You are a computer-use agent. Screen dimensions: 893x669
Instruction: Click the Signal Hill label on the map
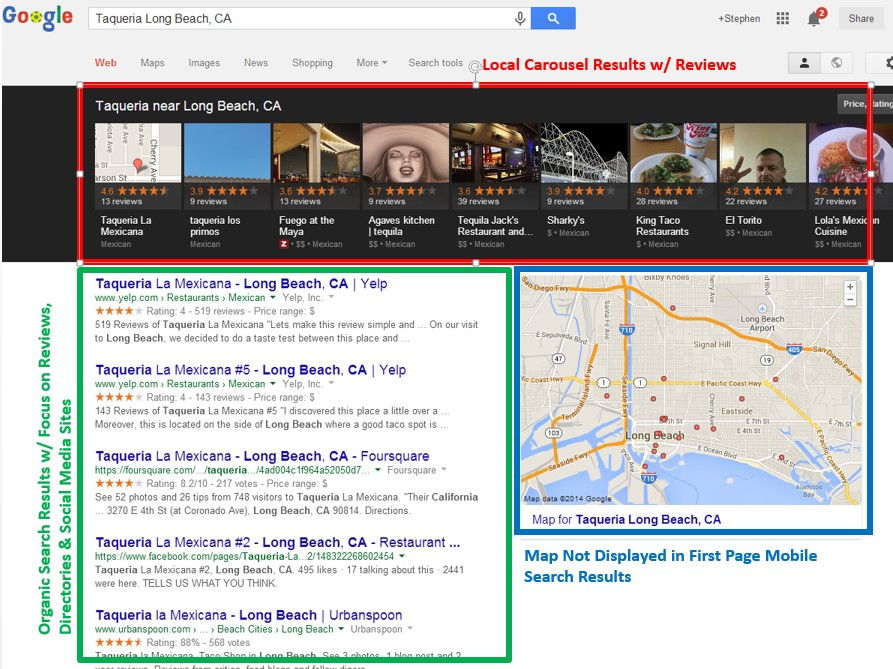pyautogui.click(x=712, y=344)
